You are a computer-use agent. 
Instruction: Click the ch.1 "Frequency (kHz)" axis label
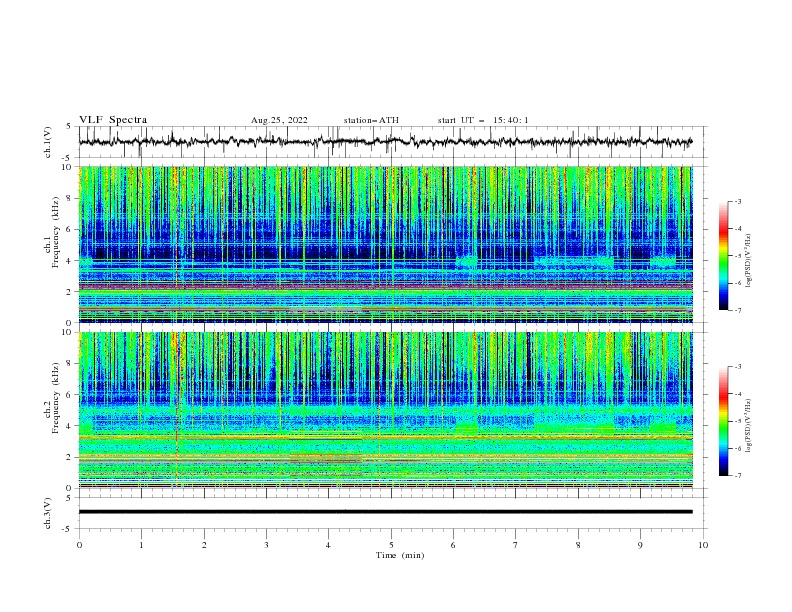coord(56,233)
